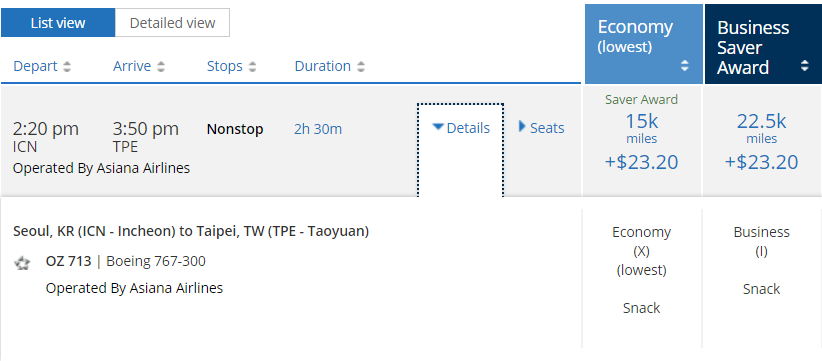
Task: Click the sort arrows next to Arrive
Action: click(161, 67)
